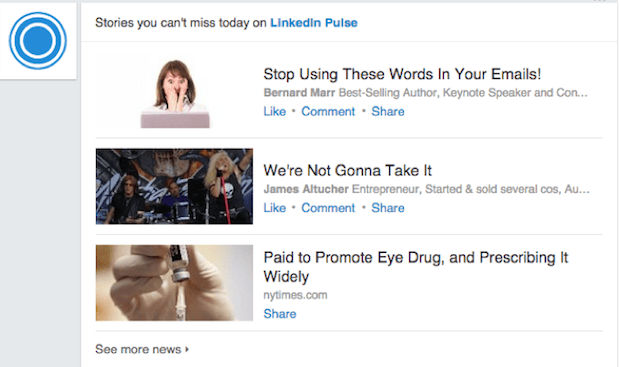Screen dimensions: 620x367
Task: Share the nytimes.com eye drug article
Action: pyautogui.click(x=280, y=314)
